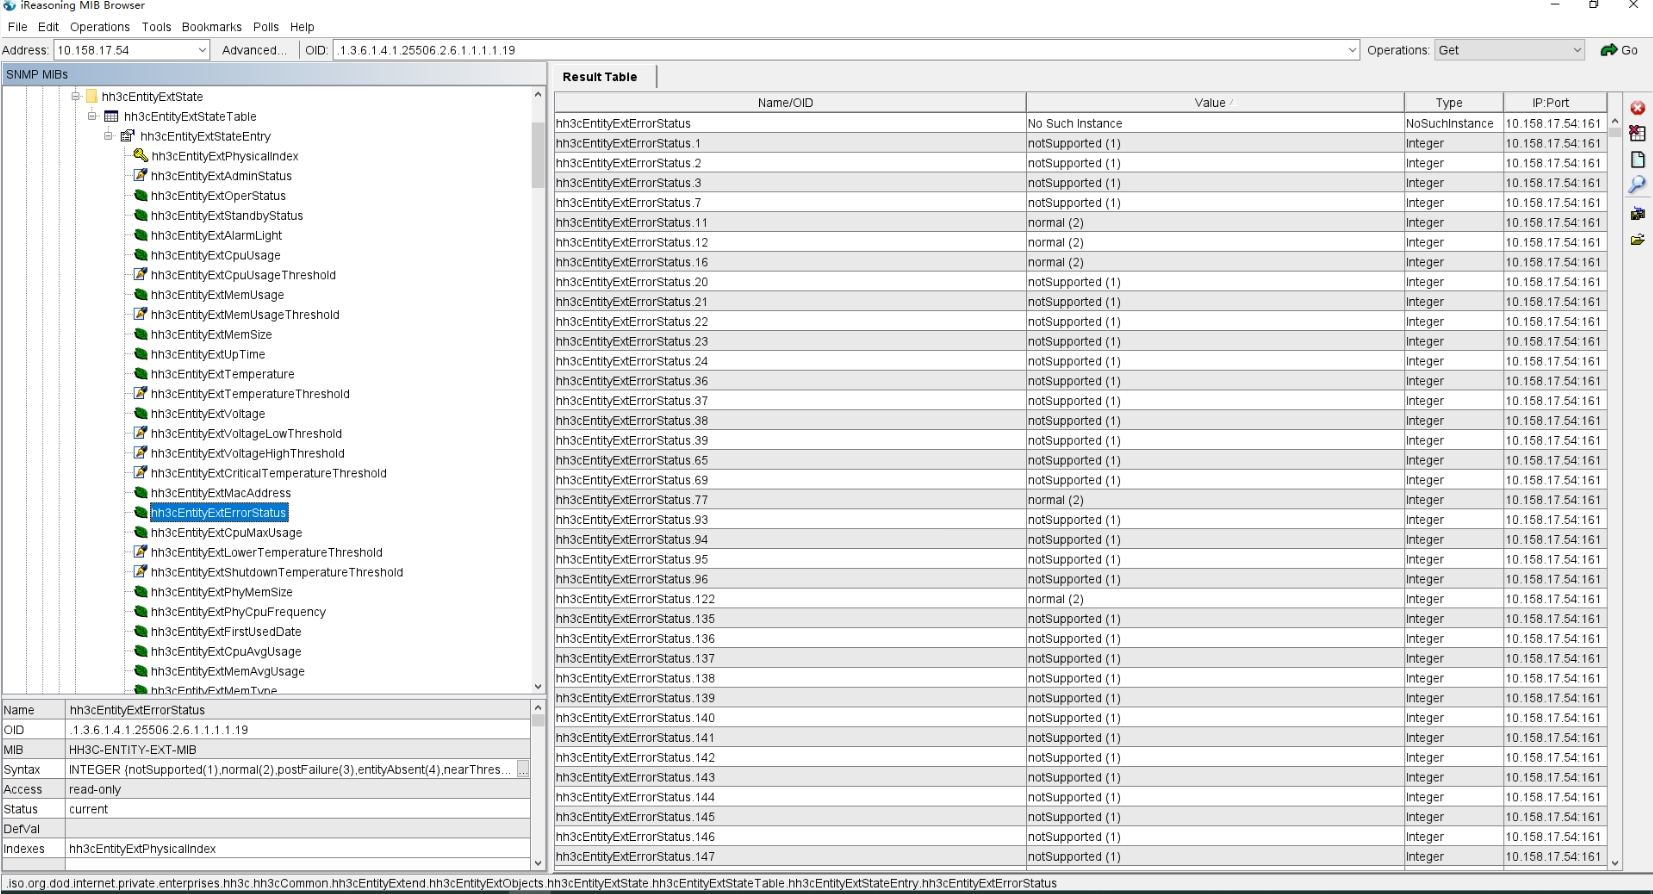Open the Tools menu
This screenshot has height=894, width=1653.
tap(157, 27)
